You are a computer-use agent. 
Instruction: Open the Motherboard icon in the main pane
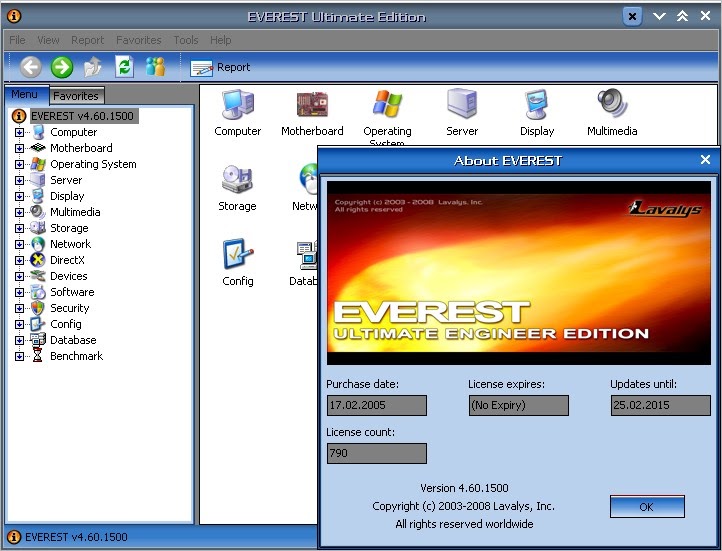pos(312,113)
